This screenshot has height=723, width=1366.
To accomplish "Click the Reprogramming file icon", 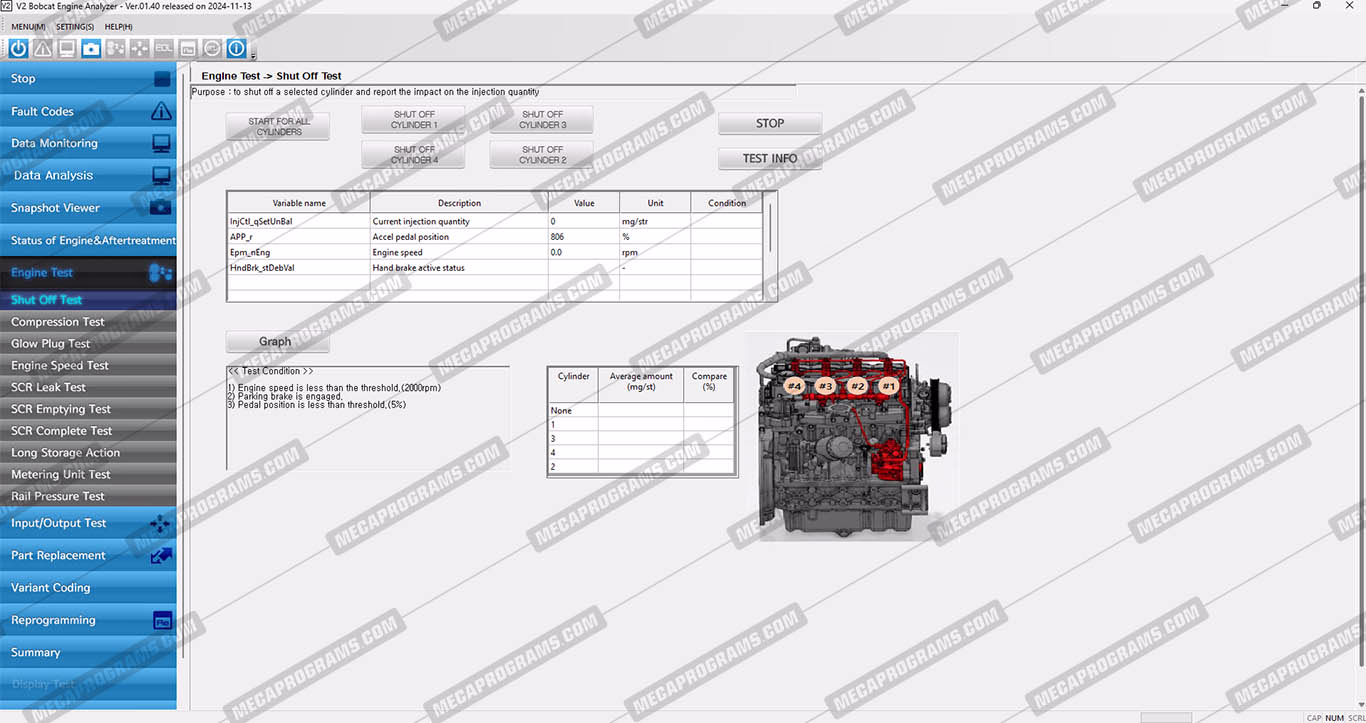I will click(x=162, y=620).
